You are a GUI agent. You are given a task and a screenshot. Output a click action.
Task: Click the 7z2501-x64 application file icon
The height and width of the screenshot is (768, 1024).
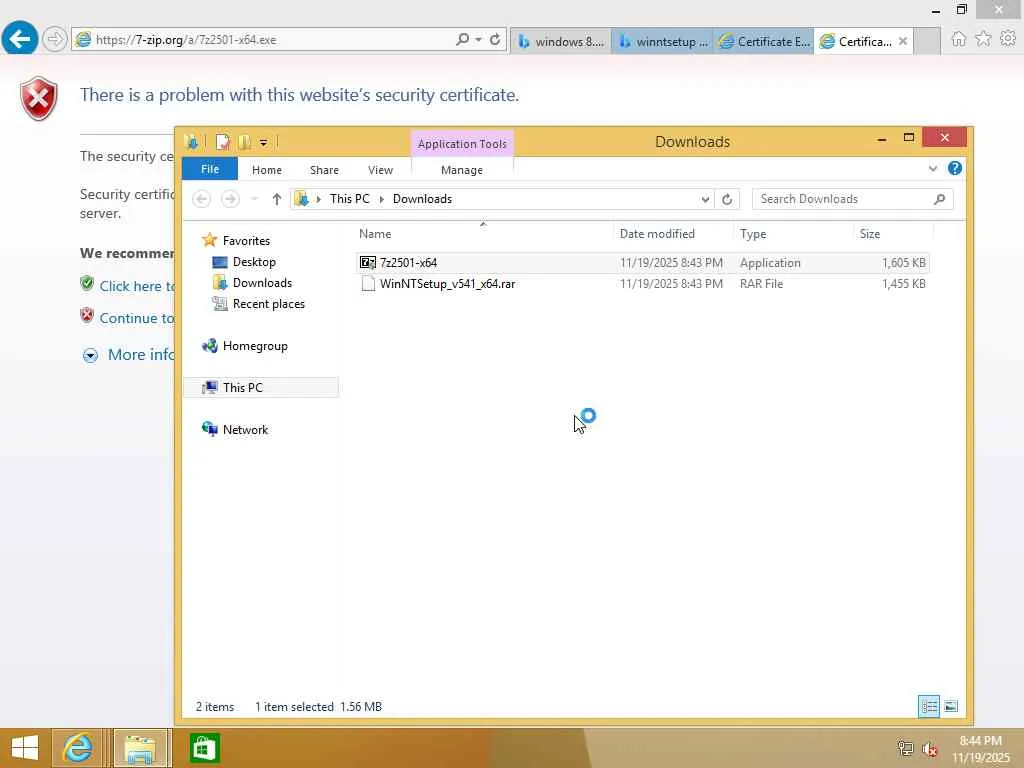click(x=368, y=263)
